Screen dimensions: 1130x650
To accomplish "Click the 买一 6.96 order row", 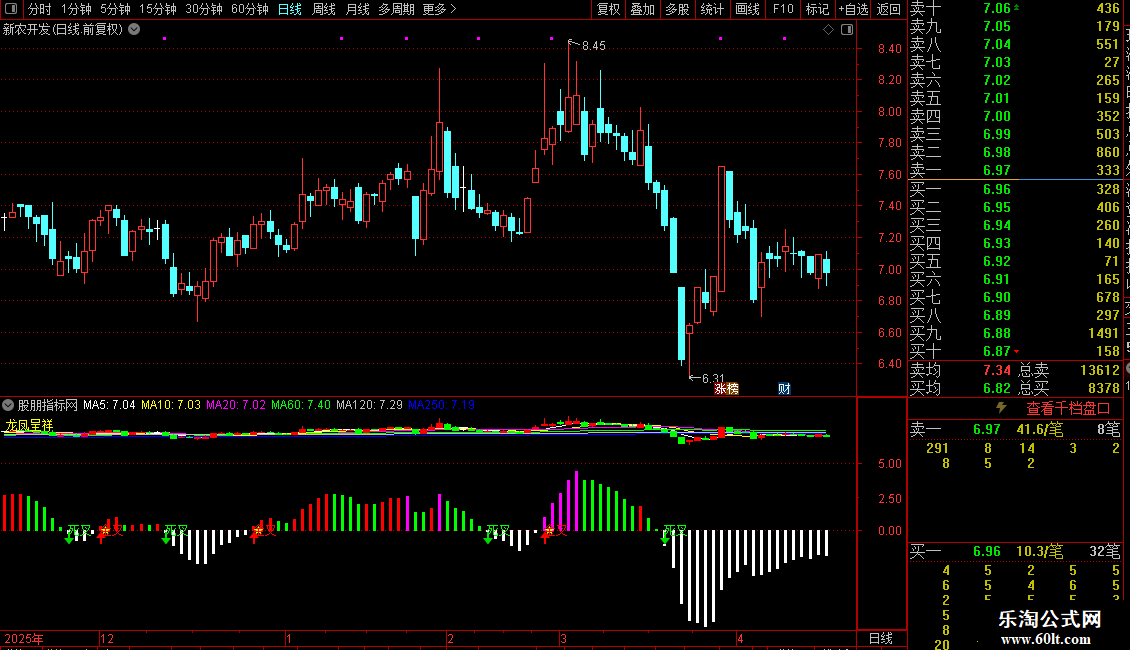I will pyautogui.click(x=1015, y=189).
